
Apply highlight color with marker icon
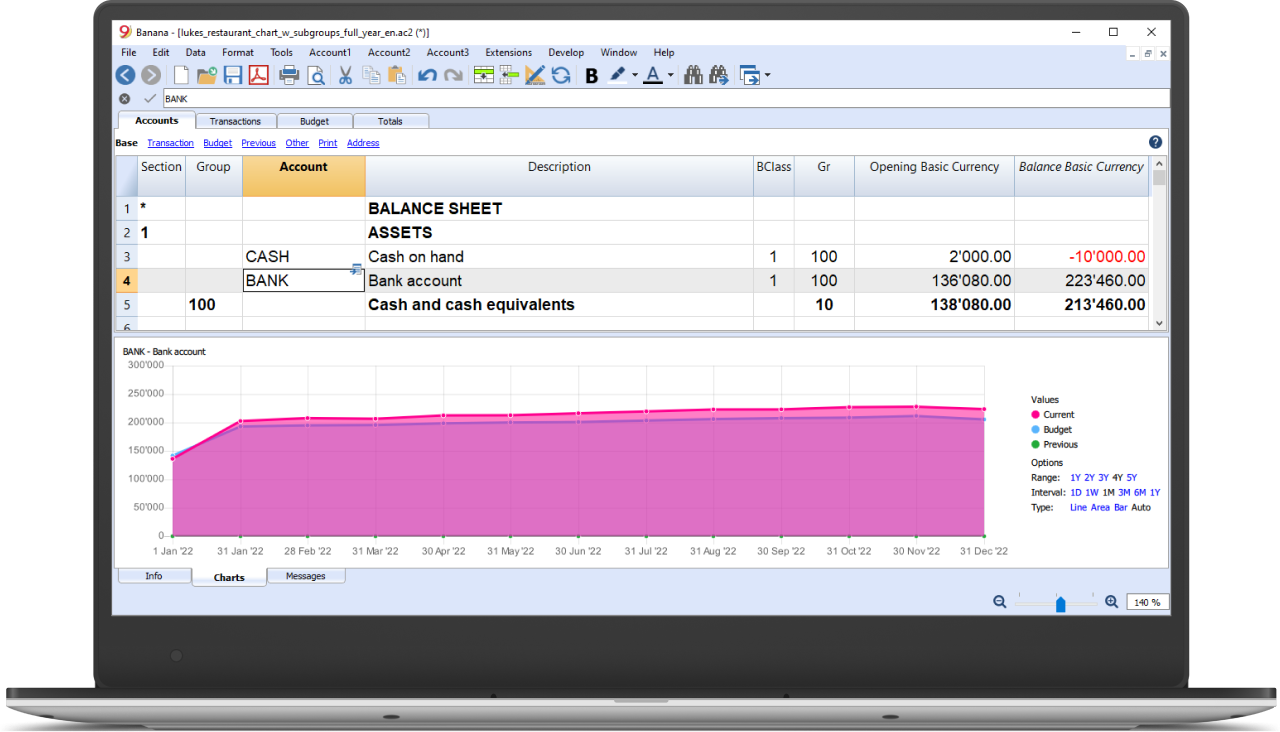tap(618, 75)
